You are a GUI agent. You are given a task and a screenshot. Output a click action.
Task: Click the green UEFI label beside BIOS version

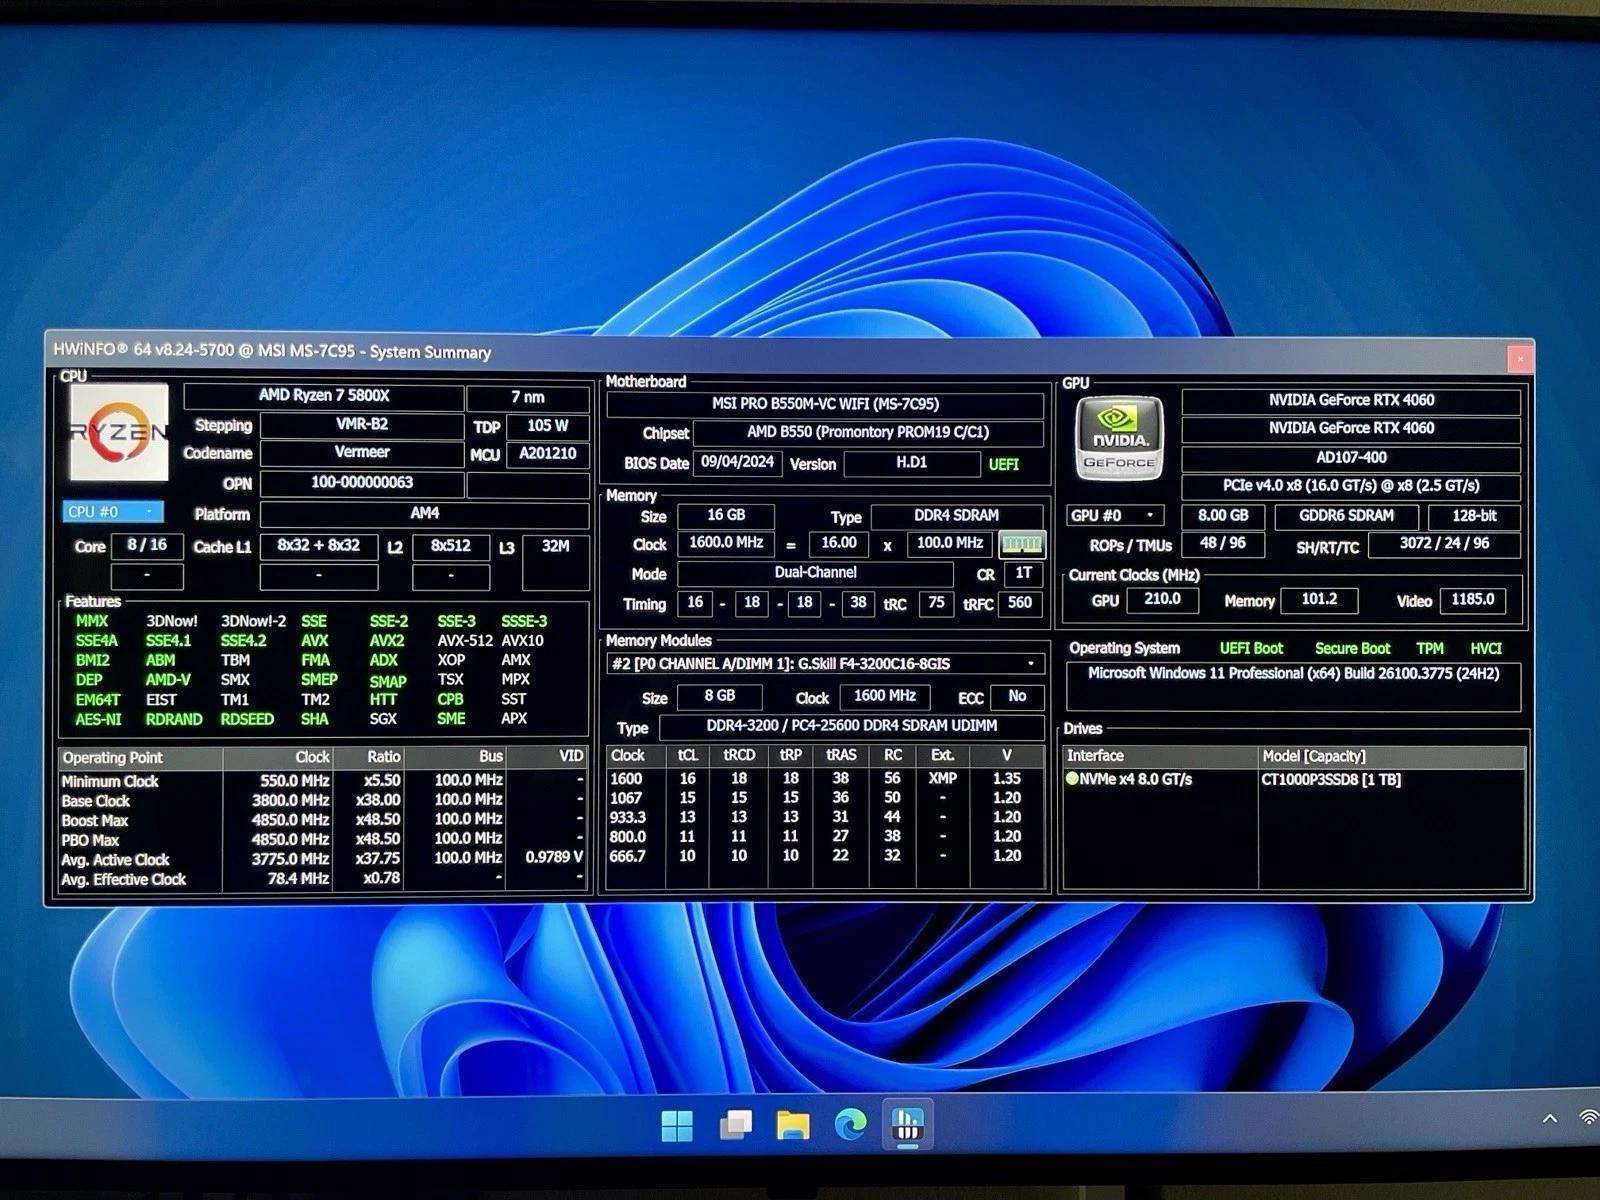pyautogui.click(x=1005, y=464)
